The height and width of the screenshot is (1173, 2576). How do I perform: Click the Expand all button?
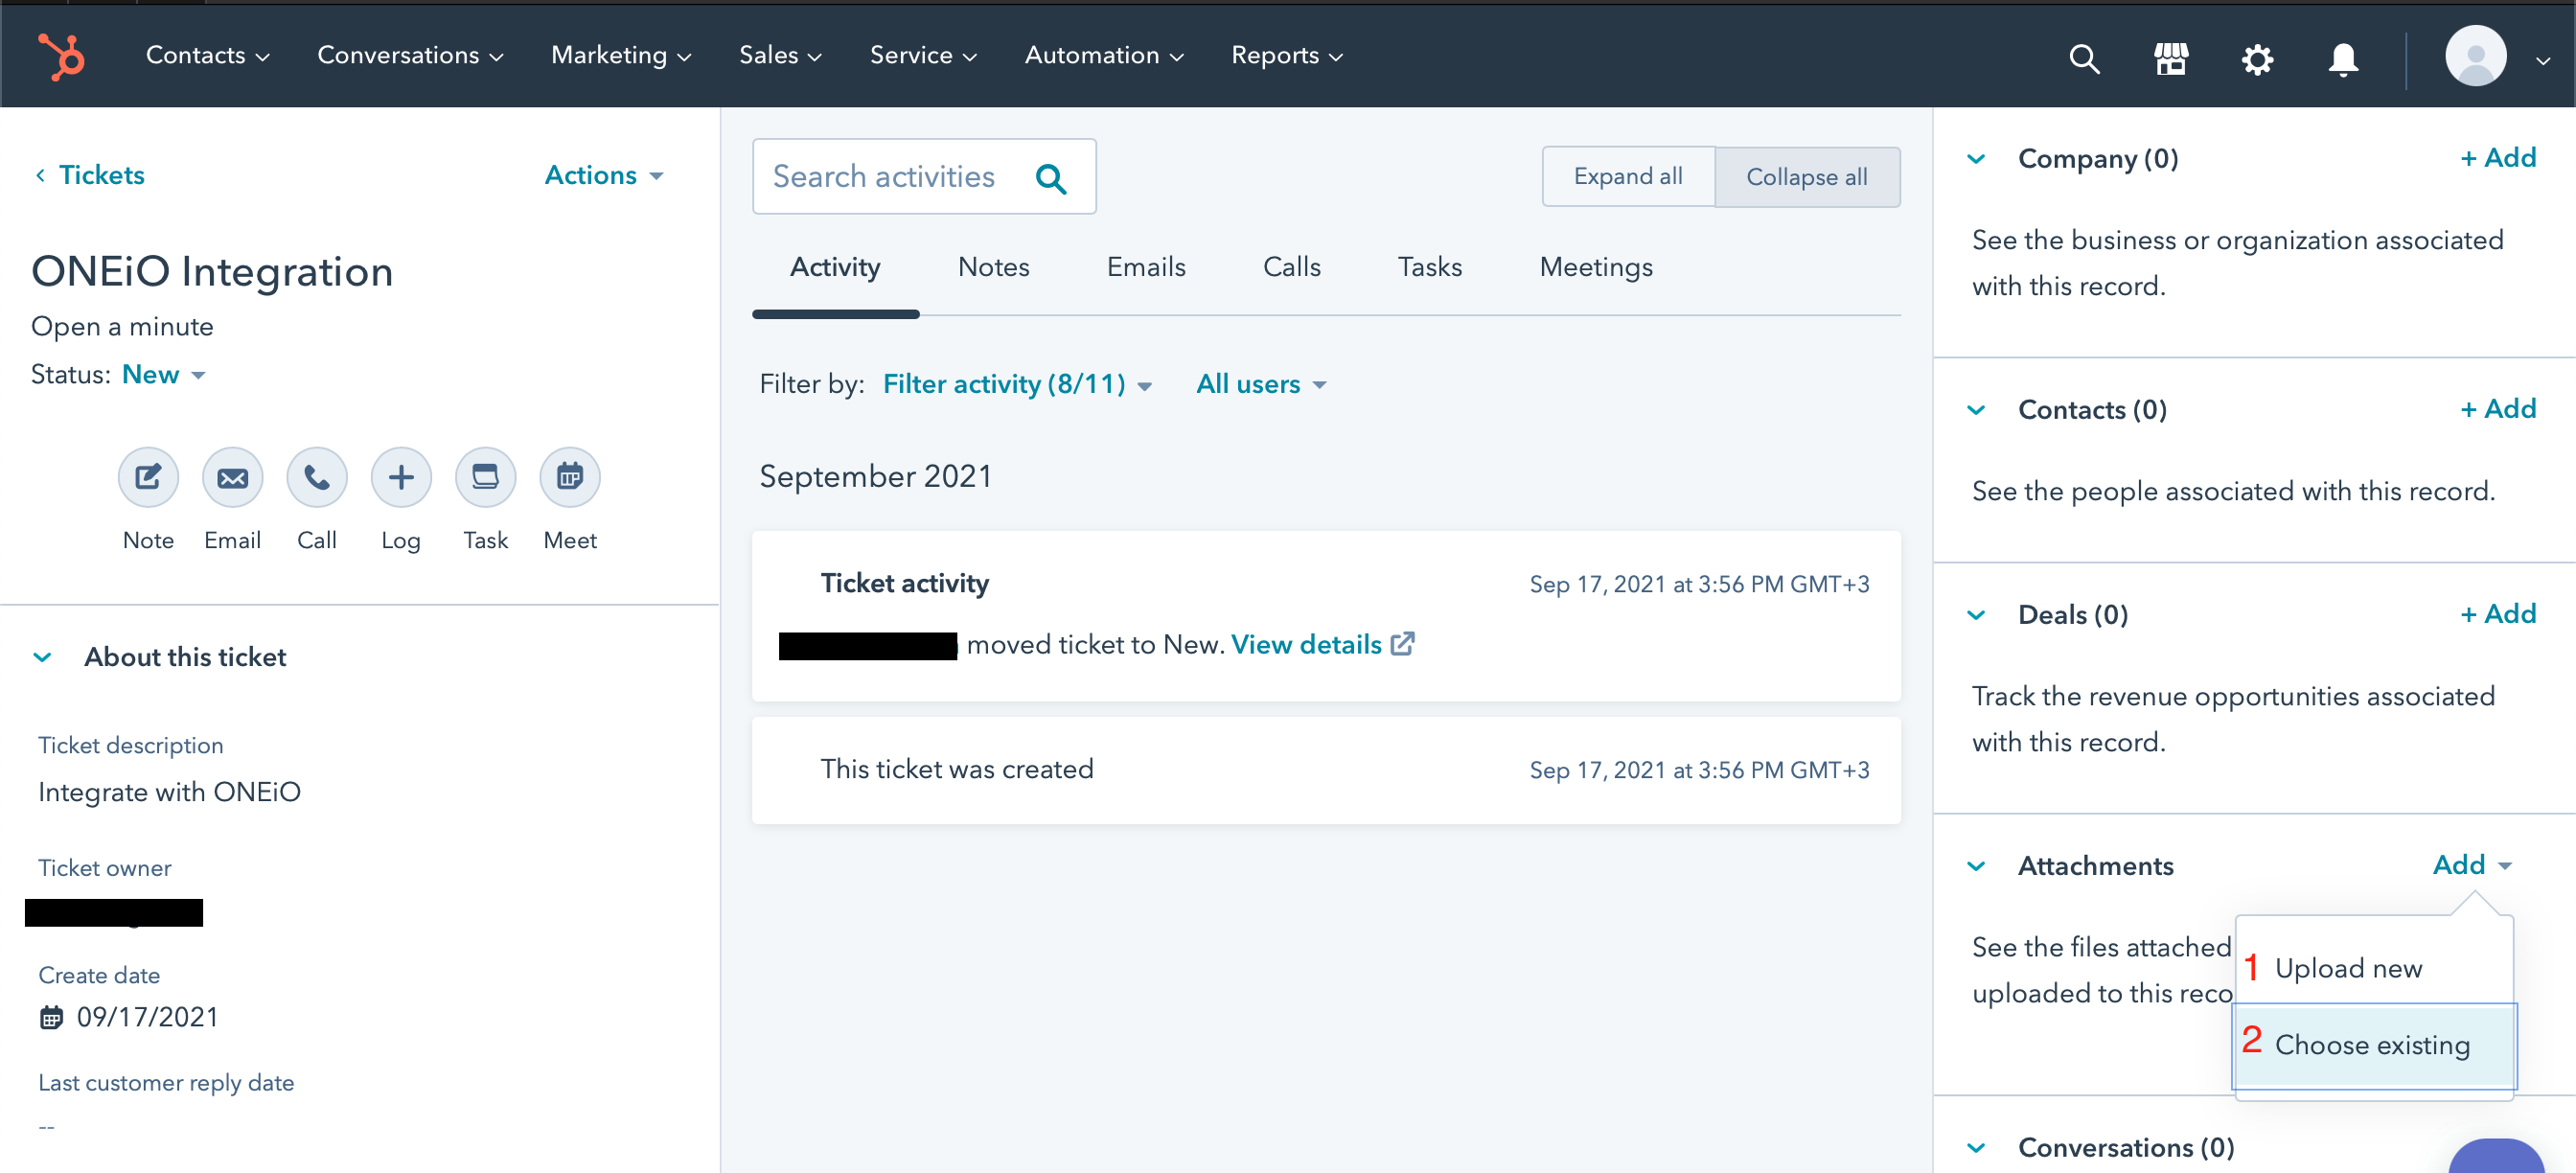(1628, 177)
